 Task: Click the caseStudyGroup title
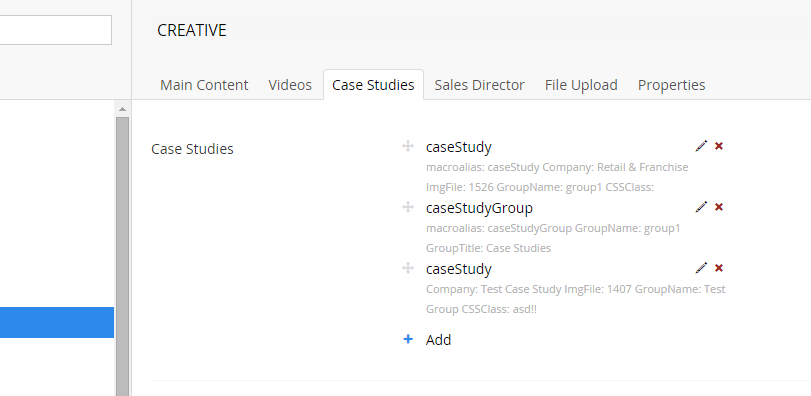(x=479, y=208)
